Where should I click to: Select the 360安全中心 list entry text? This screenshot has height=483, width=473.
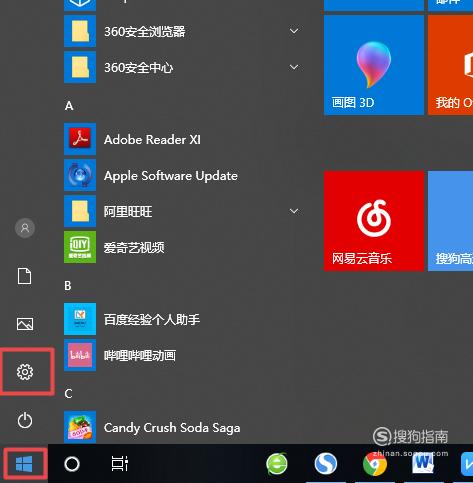coord(138,68)
